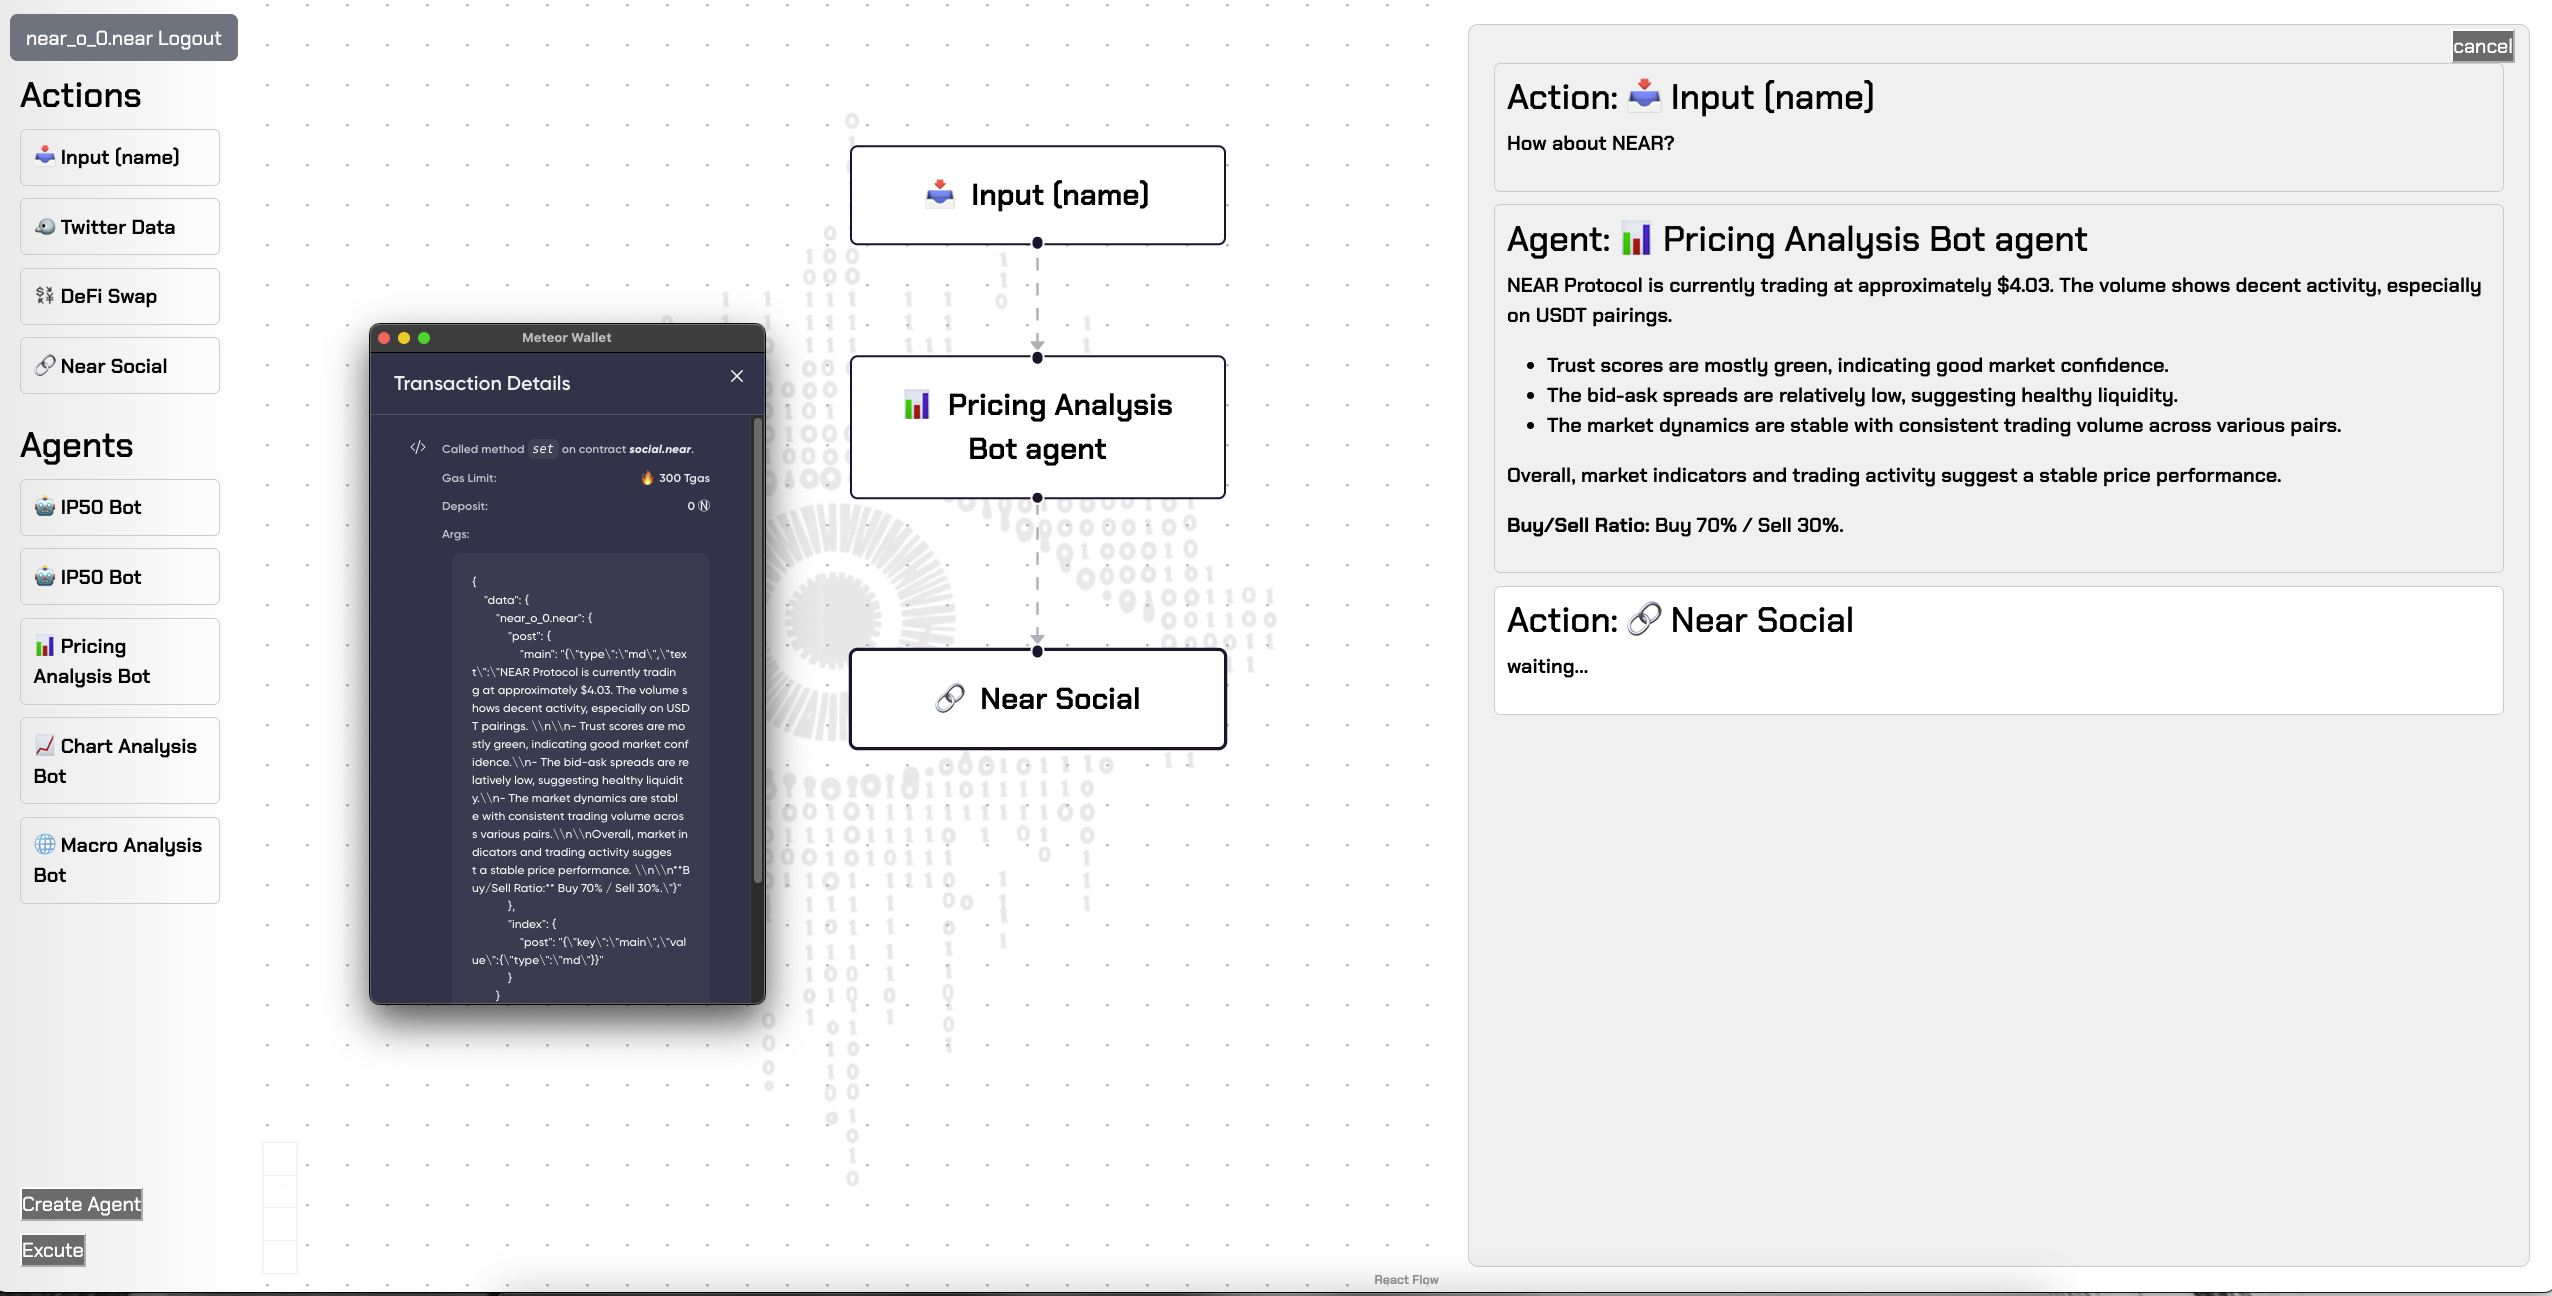Select the Pricing Analysis Bot agent node
This screenshot has height=1296, width=2552.
pyautogui.click(x=1037, y=427)
